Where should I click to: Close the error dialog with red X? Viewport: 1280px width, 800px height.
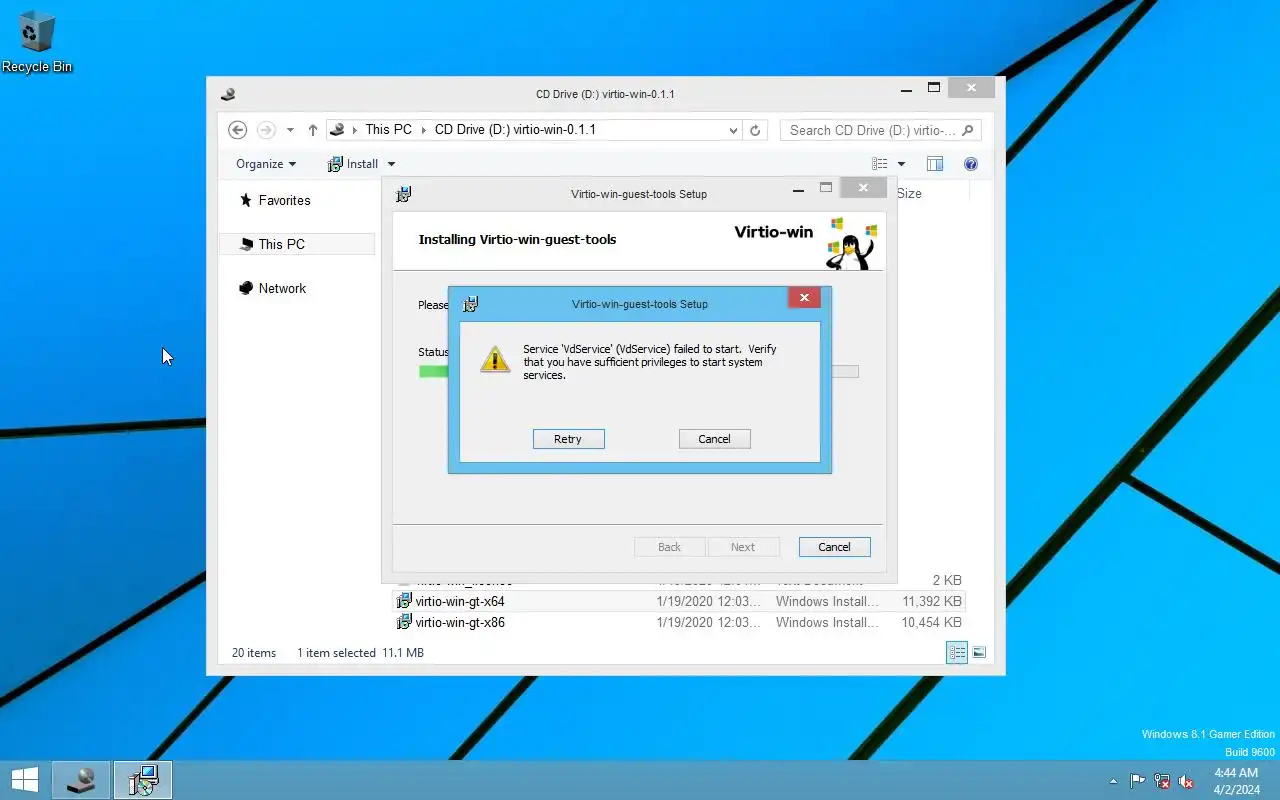pyautogui.click(x=804, y=298)
